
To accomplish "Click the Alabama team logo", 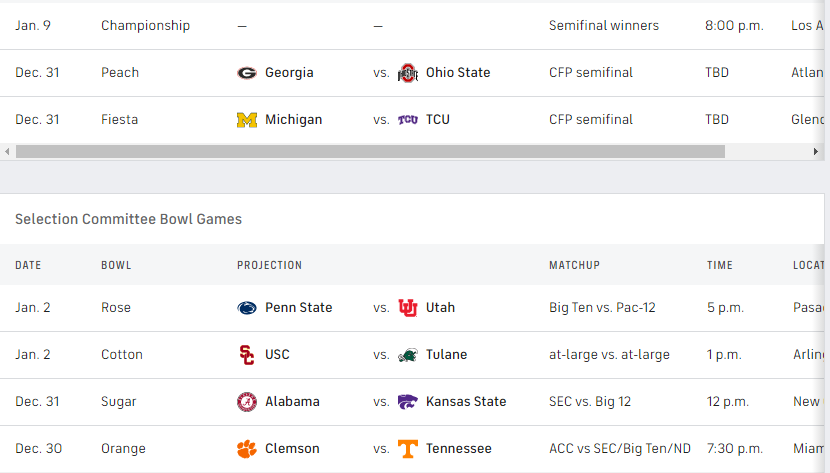I will [247, 402].
